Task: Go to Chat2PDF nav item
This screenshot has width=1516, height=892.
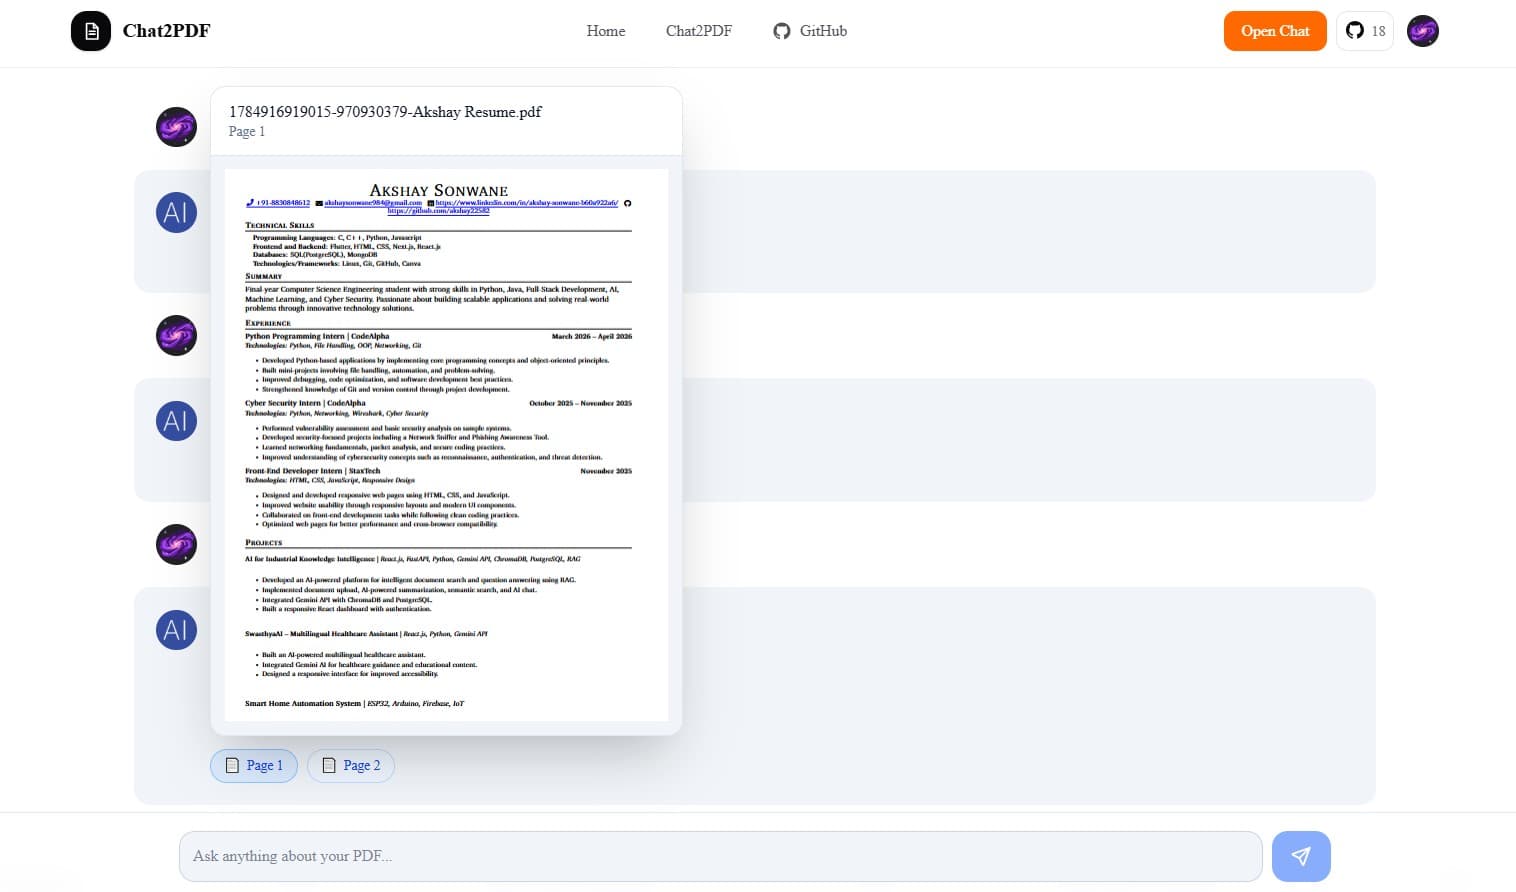Action: (699, 31)
